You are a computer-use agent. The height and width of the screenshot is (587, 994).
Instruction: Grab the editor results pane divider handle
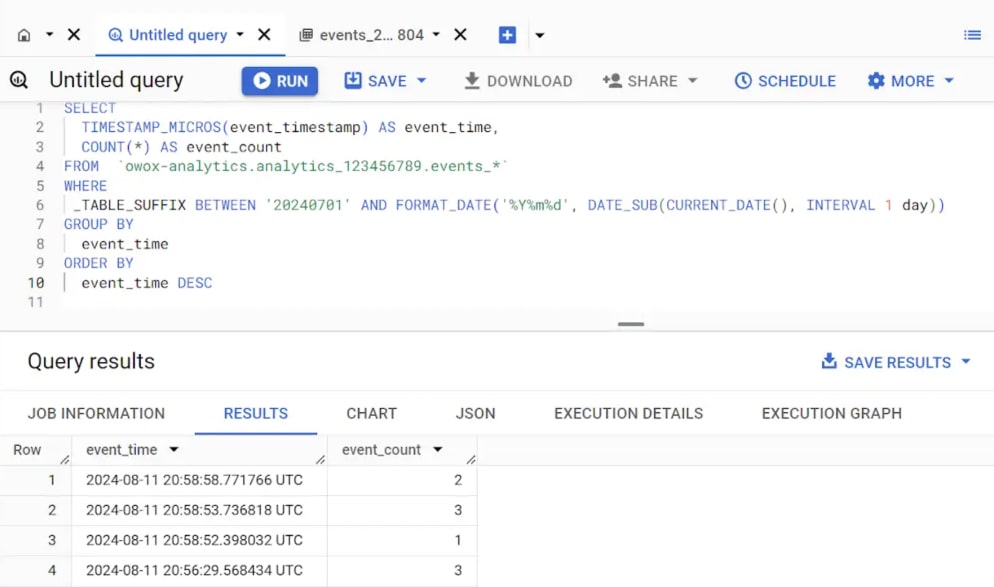(x=631, y=324)
